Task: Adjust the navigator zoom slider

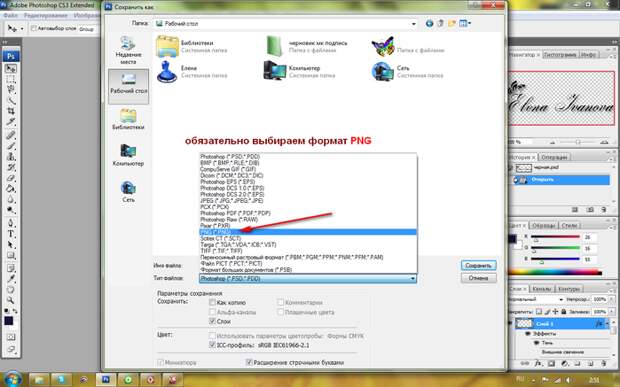Action: [x=578, y=142]
